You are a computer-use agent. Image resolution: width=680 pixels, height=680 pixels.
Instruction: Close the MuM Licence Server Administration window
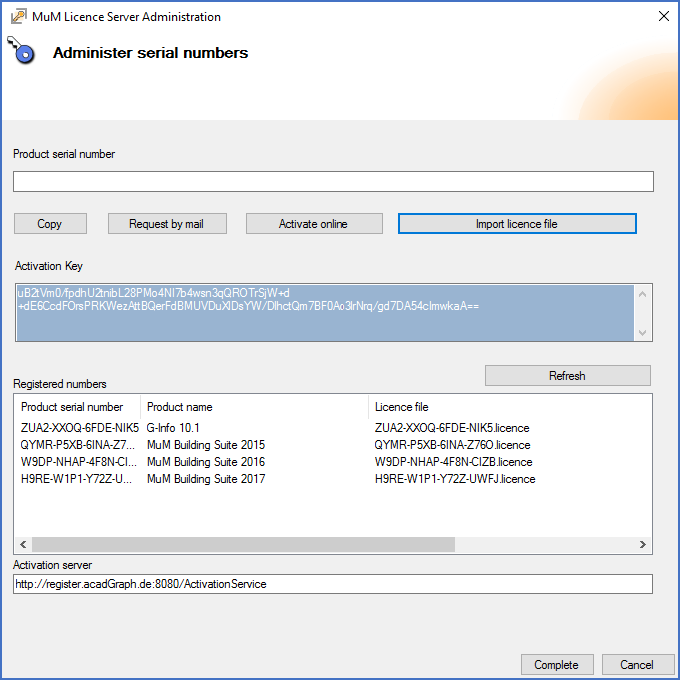point(664,16)
